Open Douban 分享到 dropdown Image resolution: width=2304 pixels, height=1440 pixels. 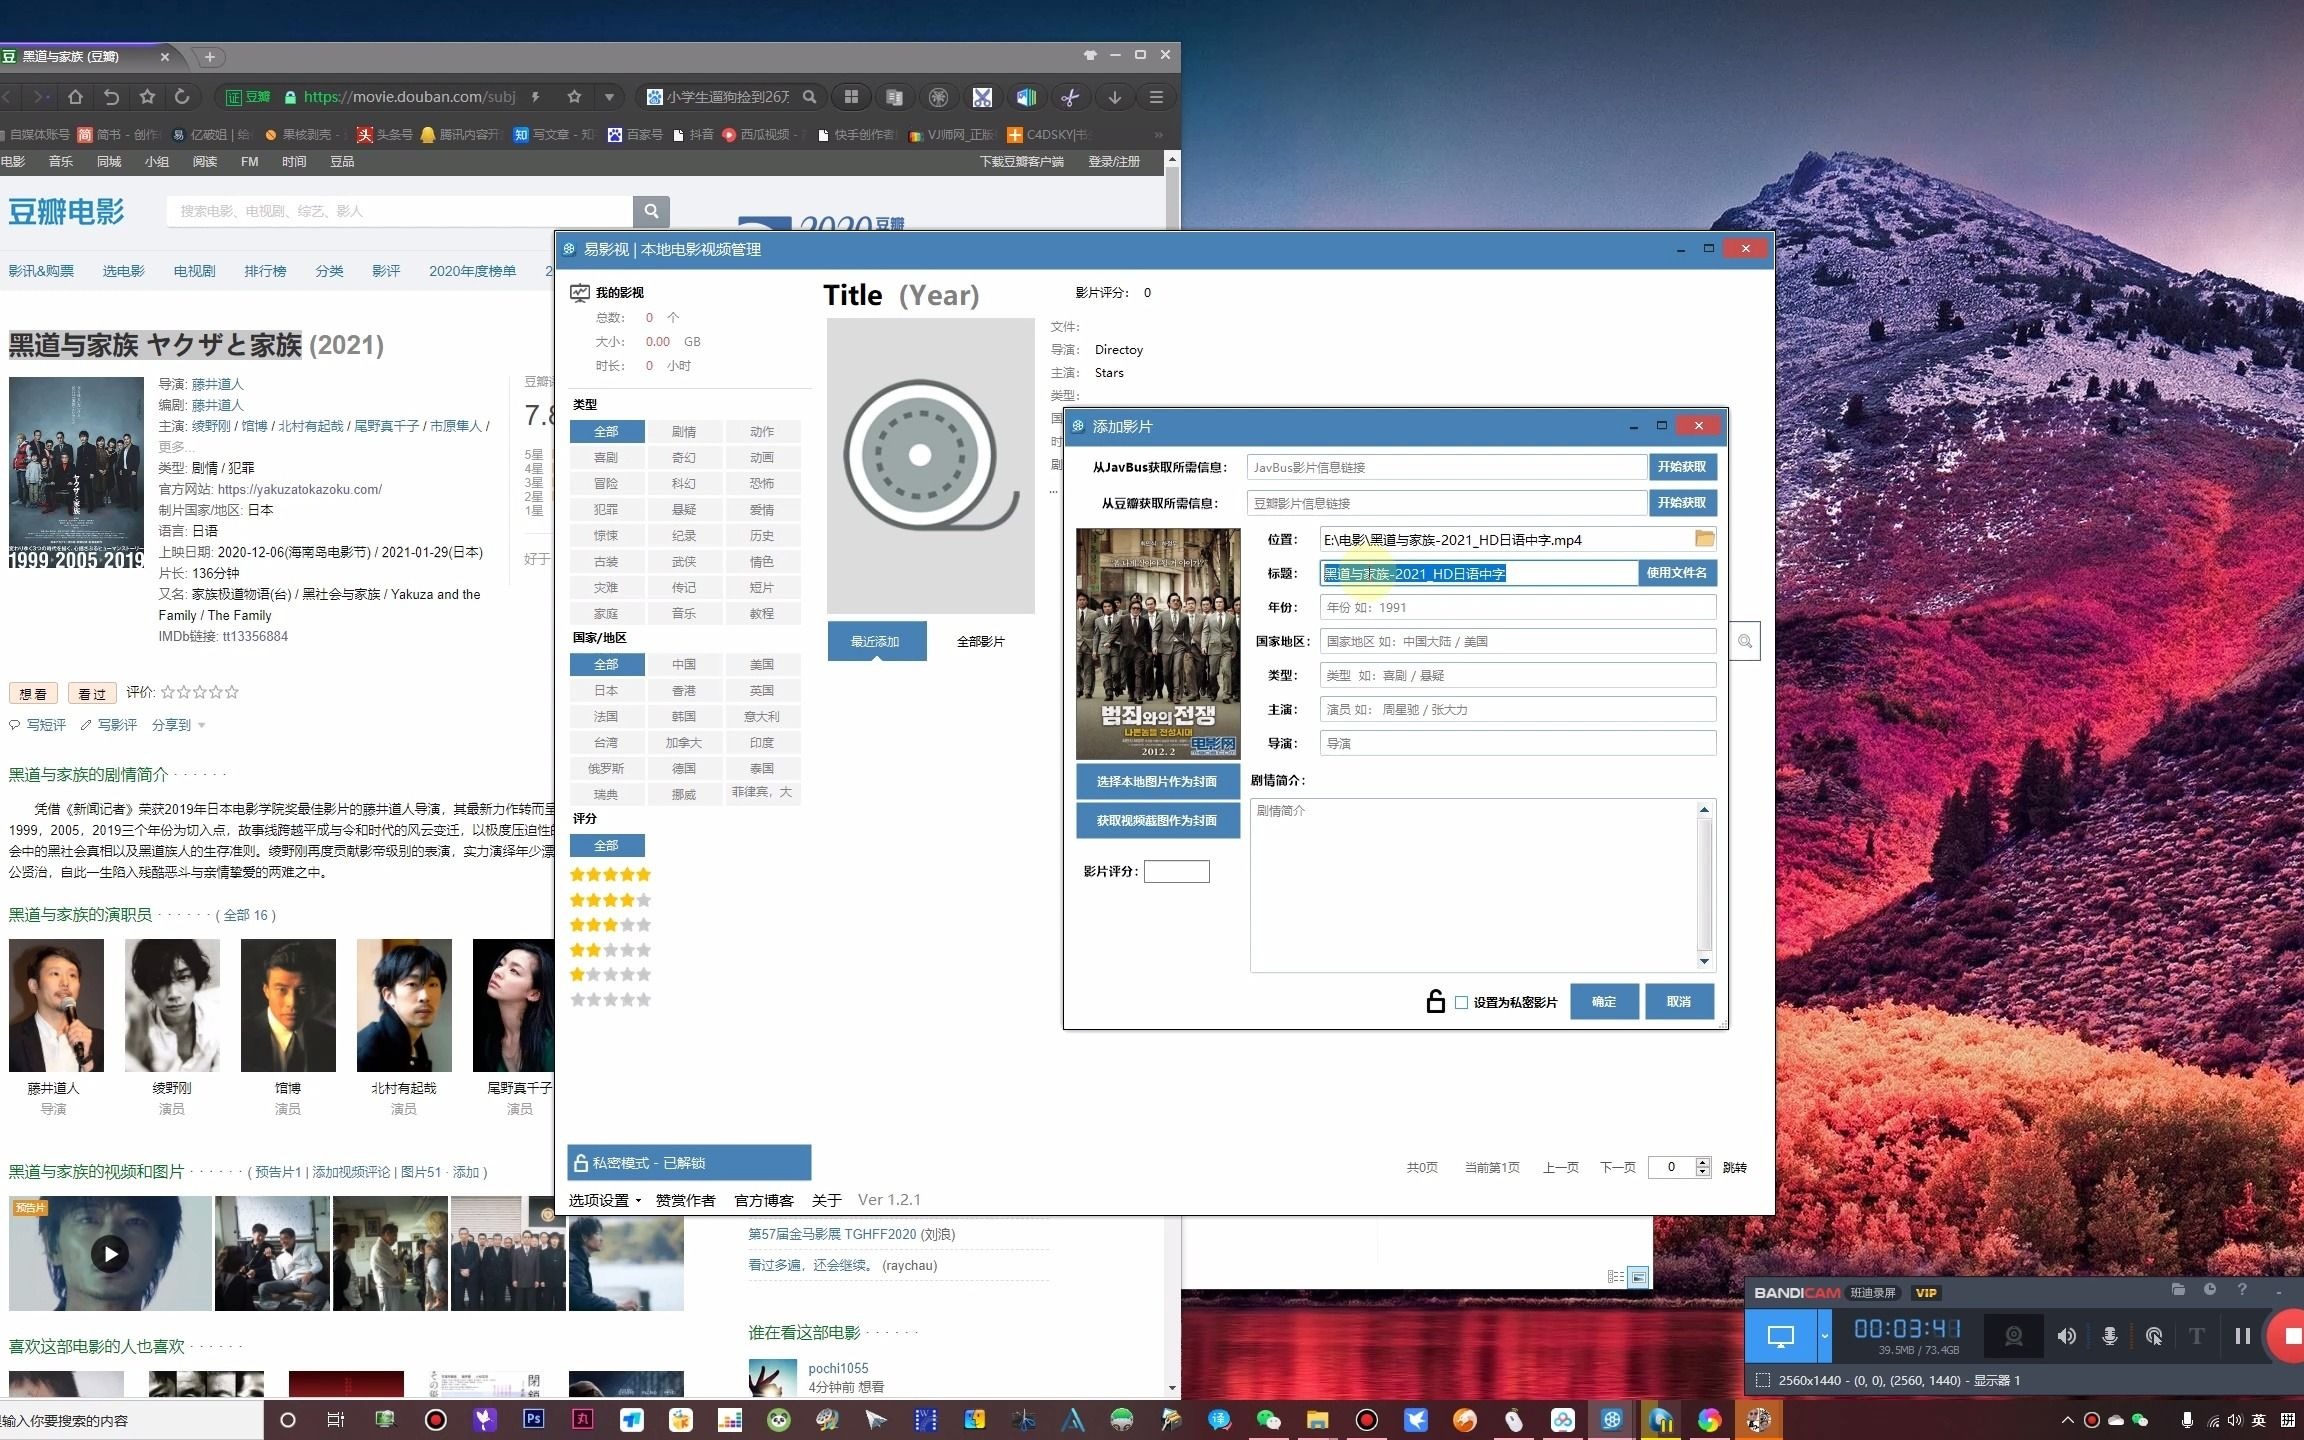[x=178, y=725]
